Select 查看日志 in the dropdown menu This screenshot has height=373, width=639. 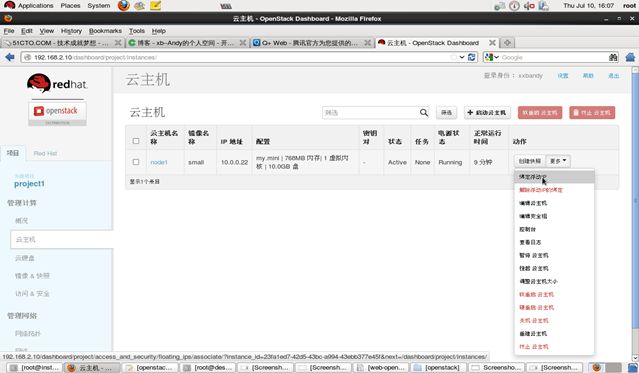coord(554,242)
